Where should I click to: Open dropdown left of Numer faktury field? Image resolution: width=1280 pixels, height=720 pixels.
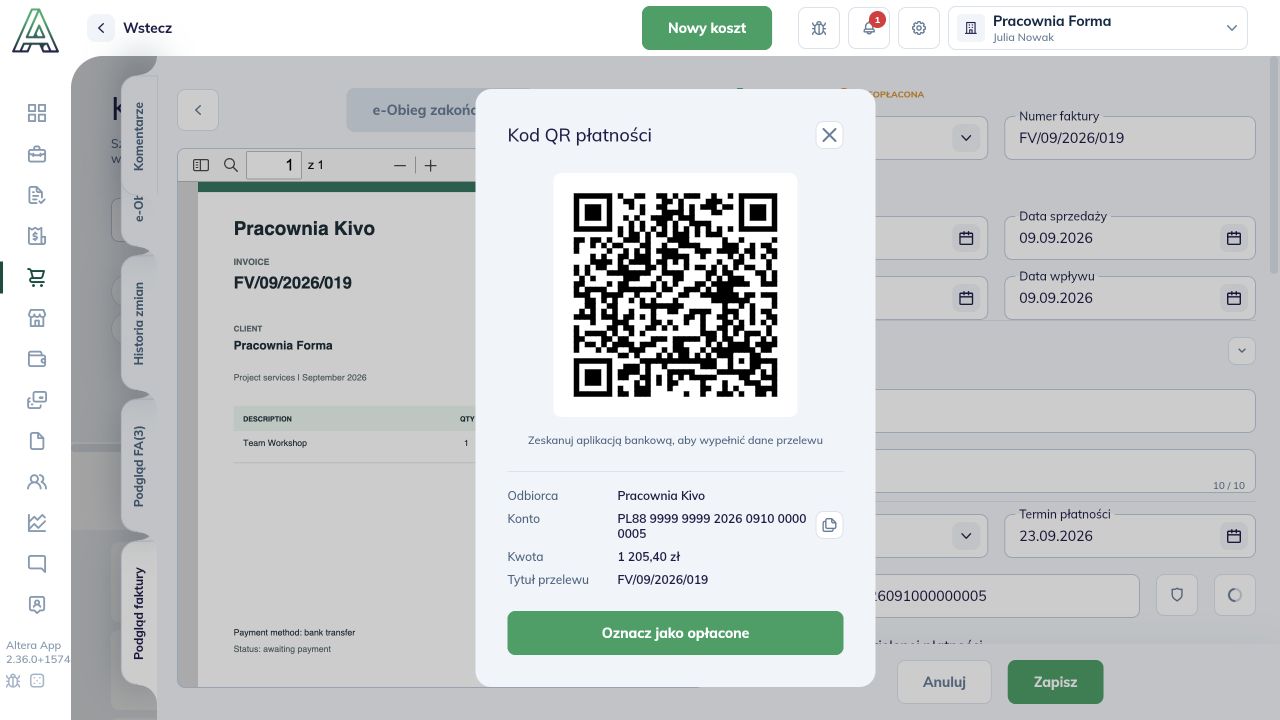(966, 138)
